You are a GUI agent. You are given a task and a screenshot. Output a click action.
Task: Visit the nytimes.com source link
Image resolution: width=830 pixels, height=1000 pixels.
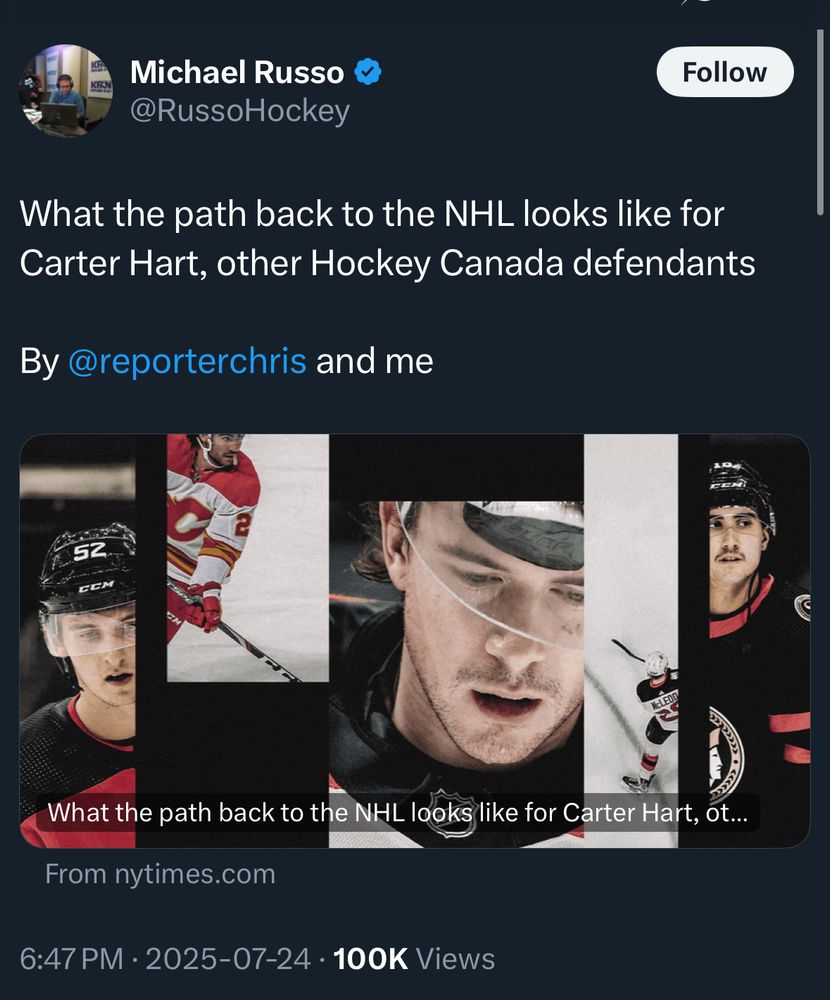pos(159,873)
